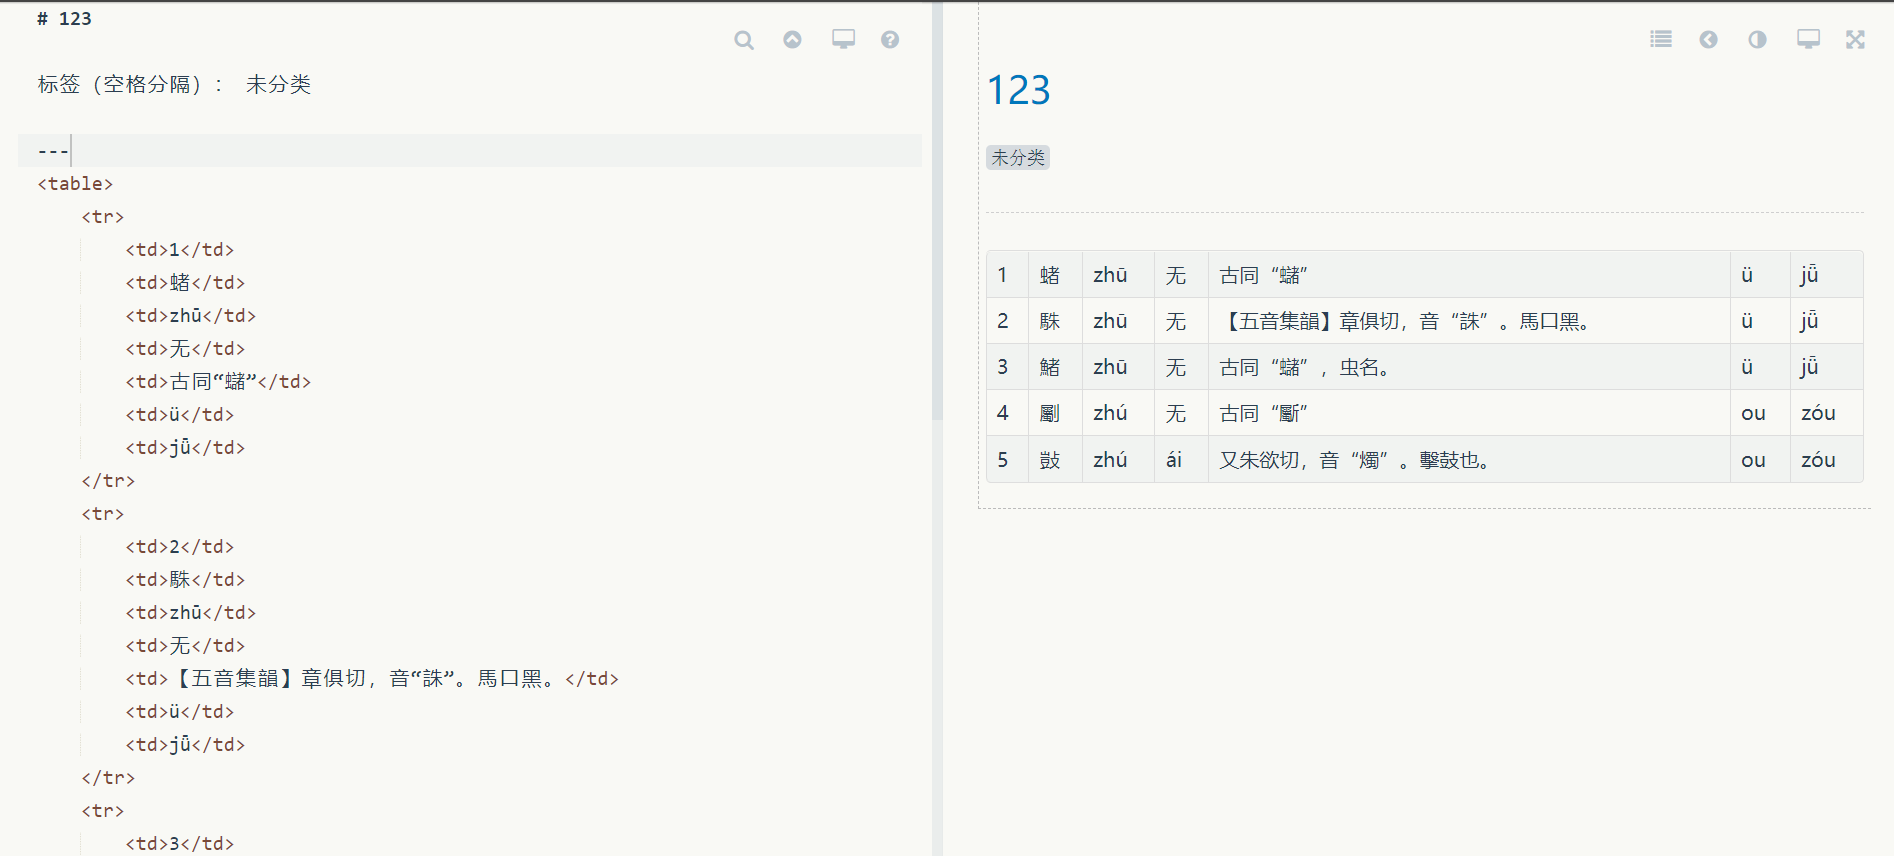Click table cell 古同 “蠩” in row 1

(1469, 275)
